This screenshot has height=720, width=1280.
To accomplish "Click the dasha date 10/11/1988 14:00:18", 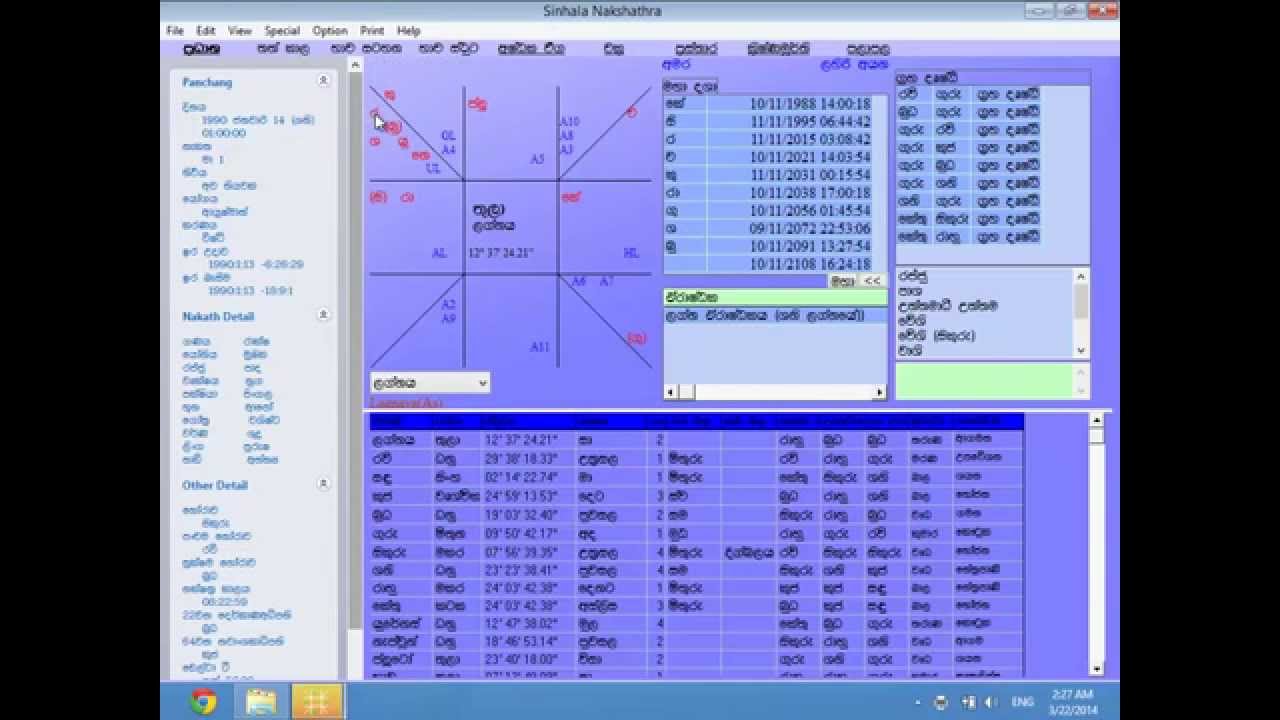I will pyautogui.click(x=810, y=104).
